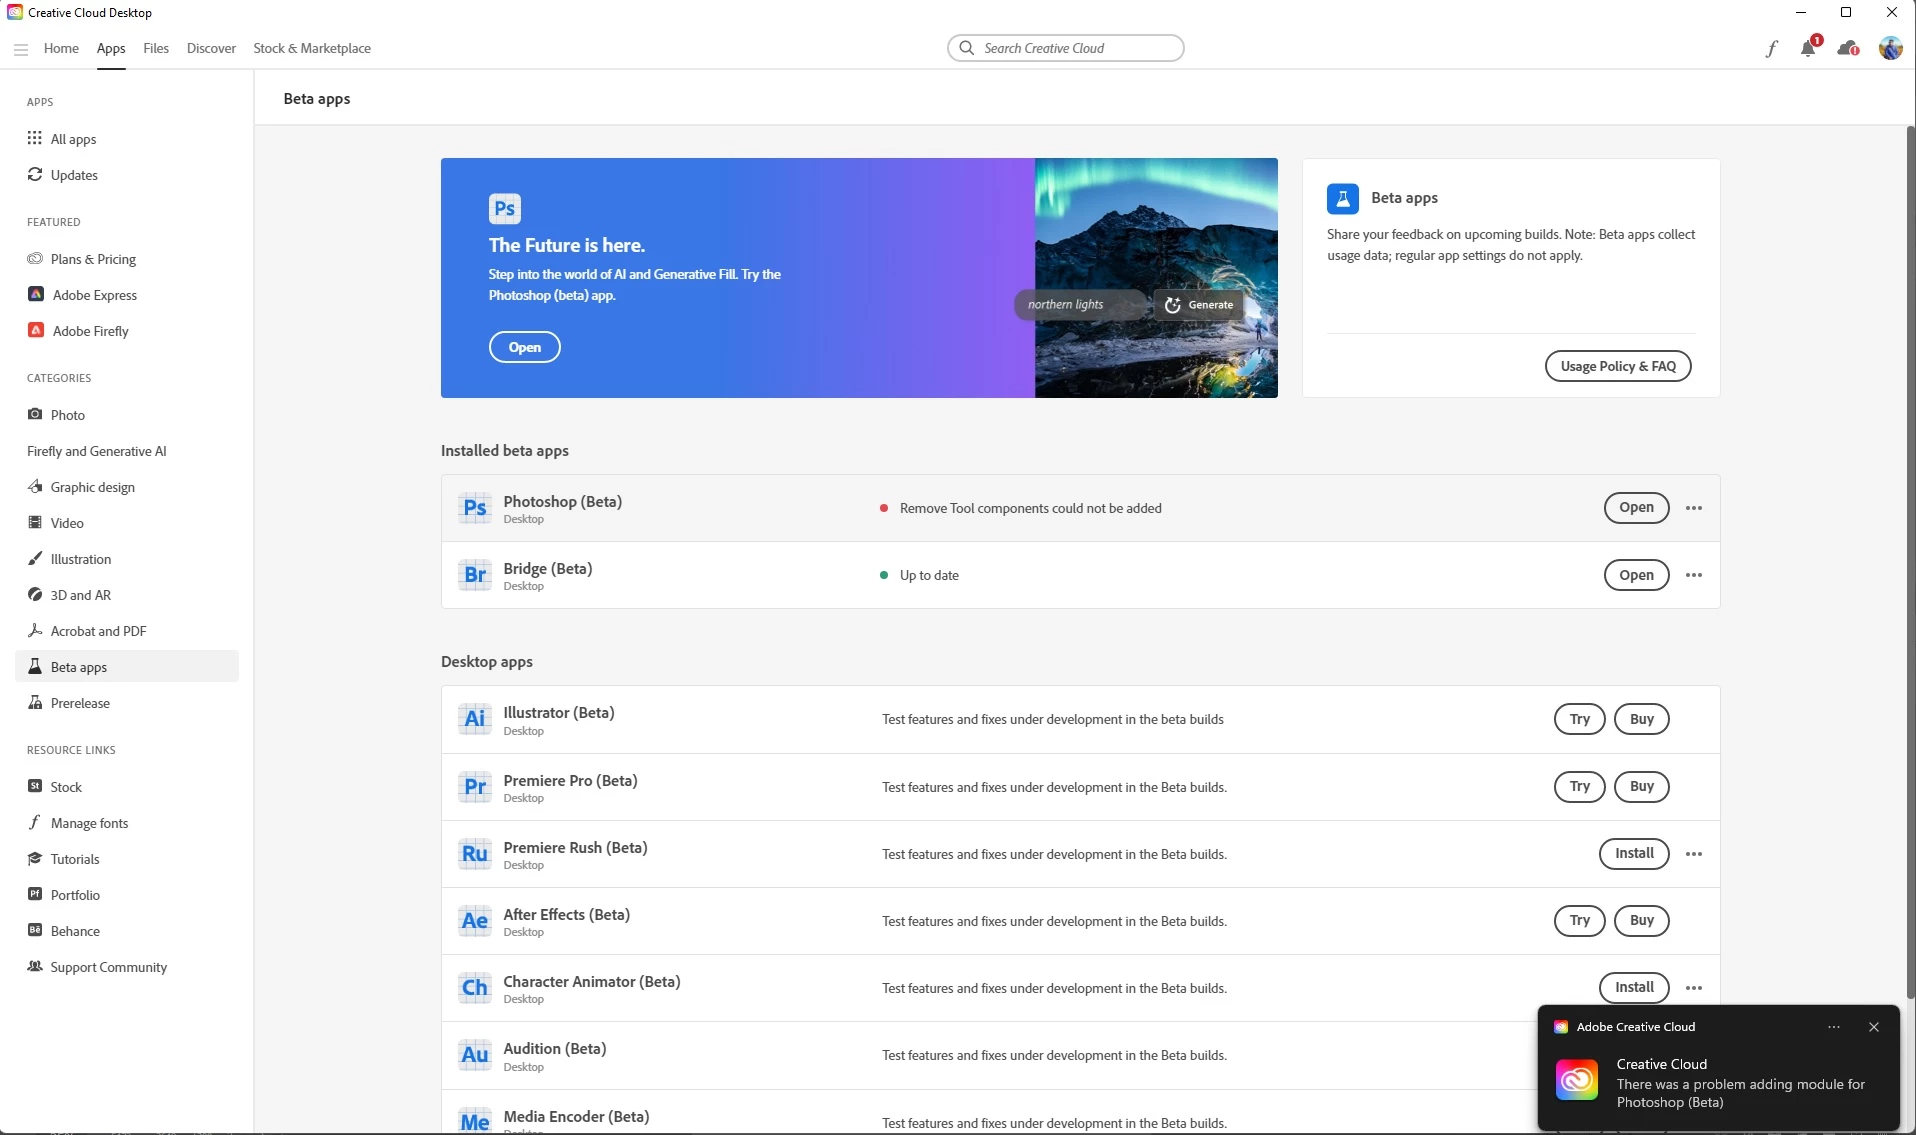Image resolution: width=1916 pixels, height=1135 pixels.
Task: Open the Usage Policy & FAQ
Action: pyautogui.click(x=1618, y=366)
